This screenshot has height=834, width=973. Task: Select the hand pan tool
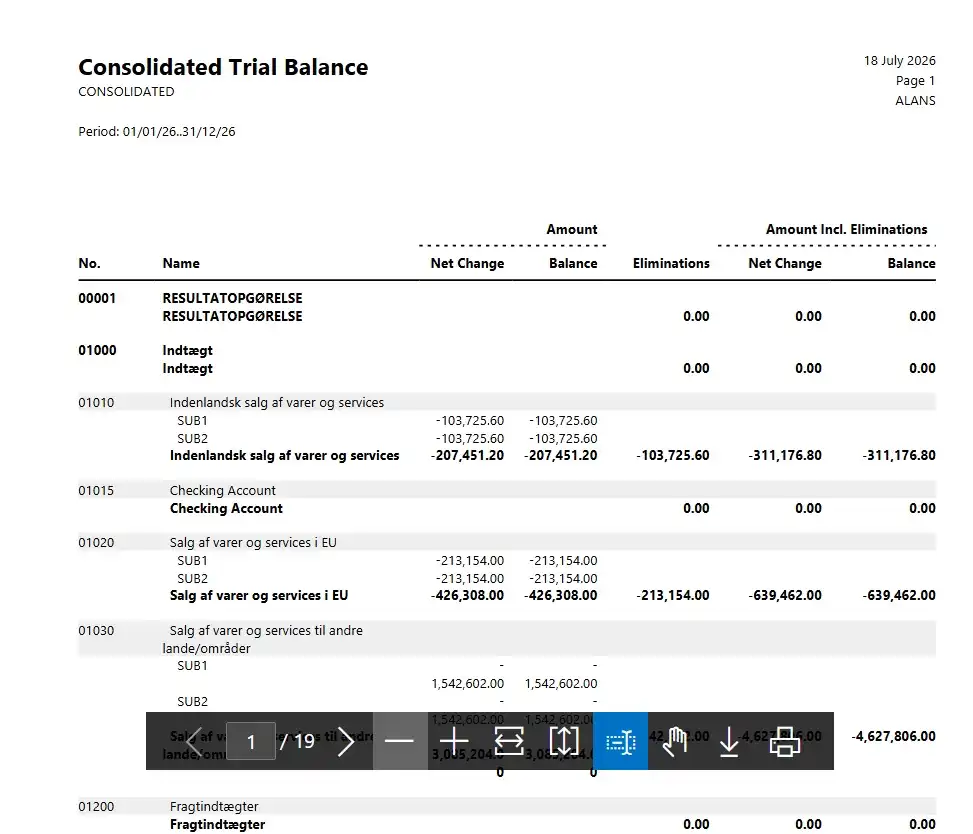point(675,741)
